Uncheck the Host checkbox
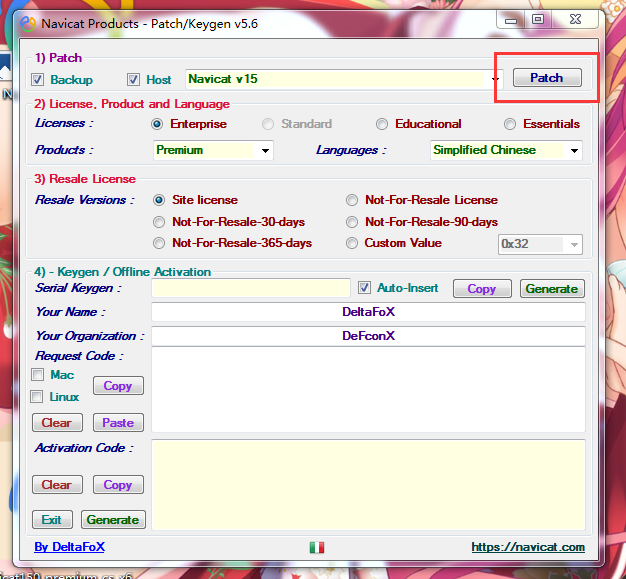 134,80
